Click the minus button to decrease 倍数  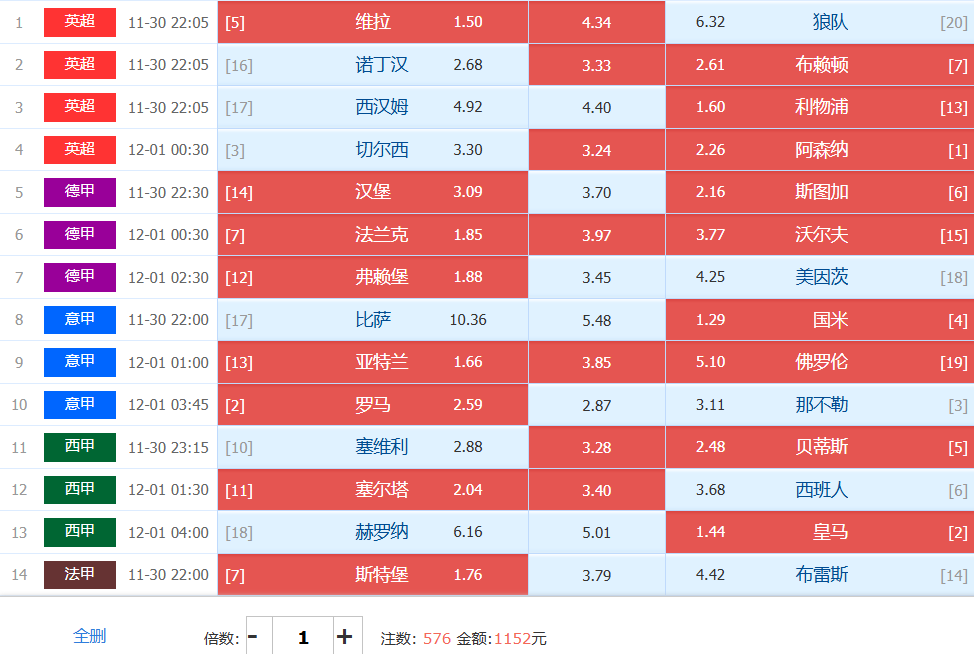(x=253, y=637)
